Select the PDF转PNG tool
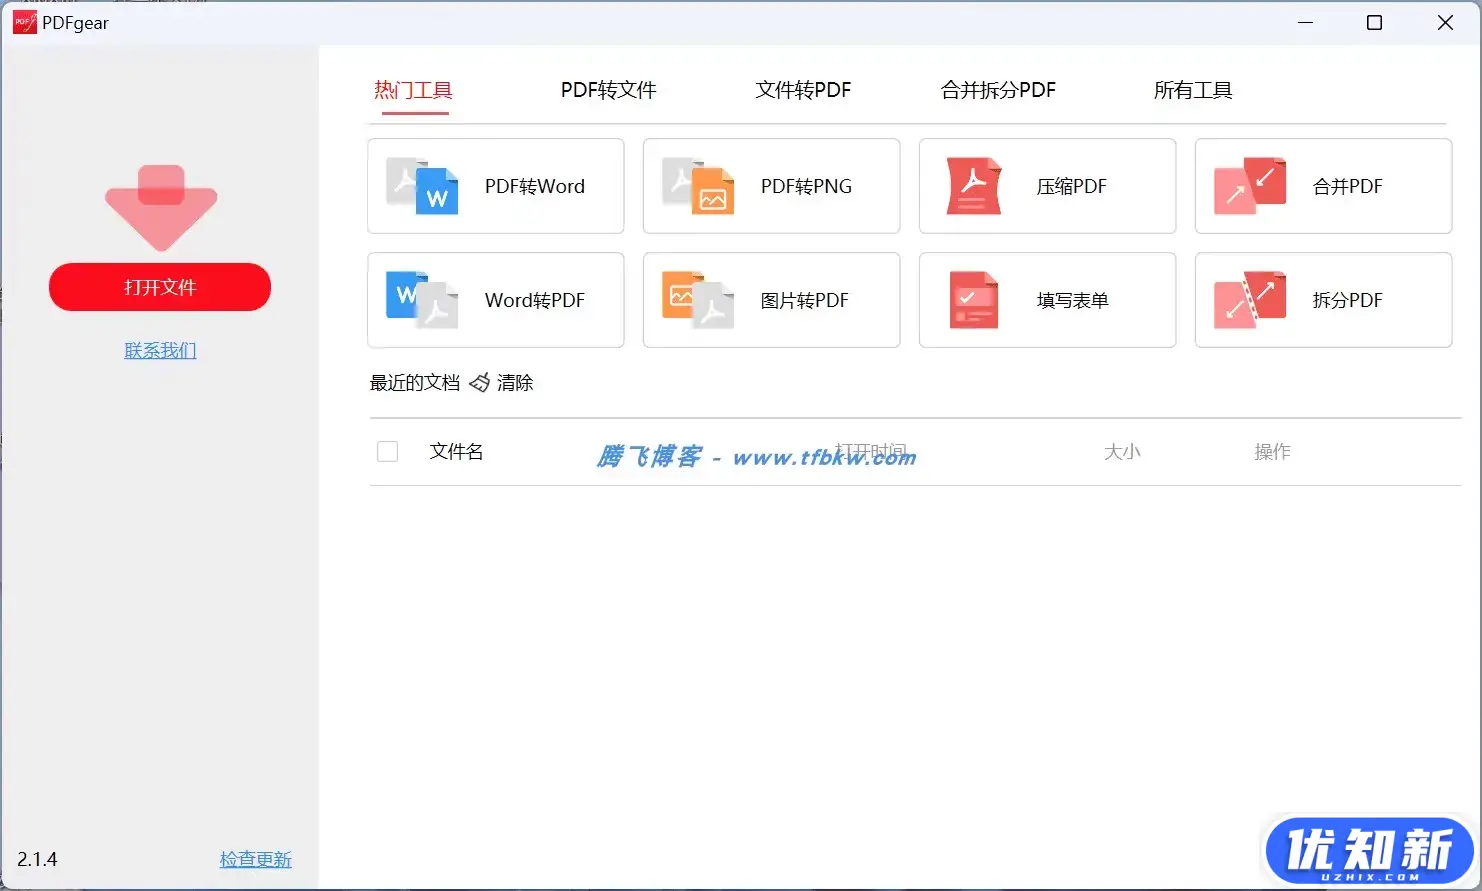 click(771, 186)
